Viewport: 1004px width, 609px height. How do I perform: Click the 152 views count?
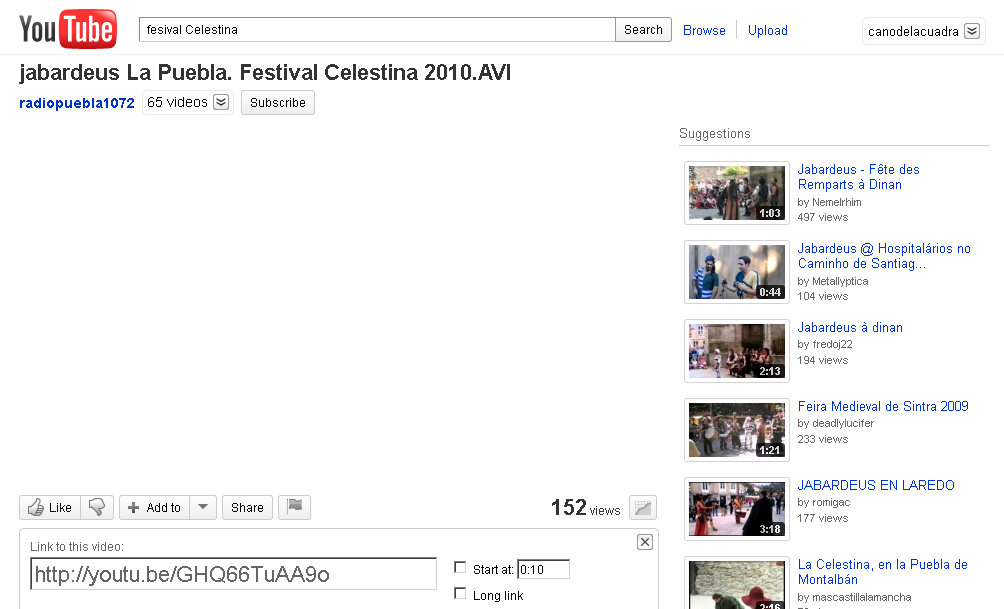585,508
